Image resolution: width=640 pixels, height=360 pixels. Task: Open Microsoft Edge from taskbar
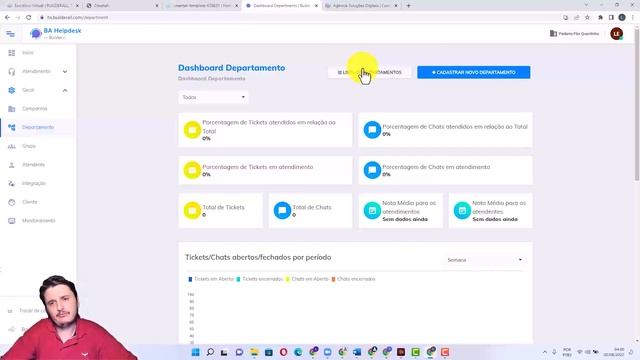point(298,352)
